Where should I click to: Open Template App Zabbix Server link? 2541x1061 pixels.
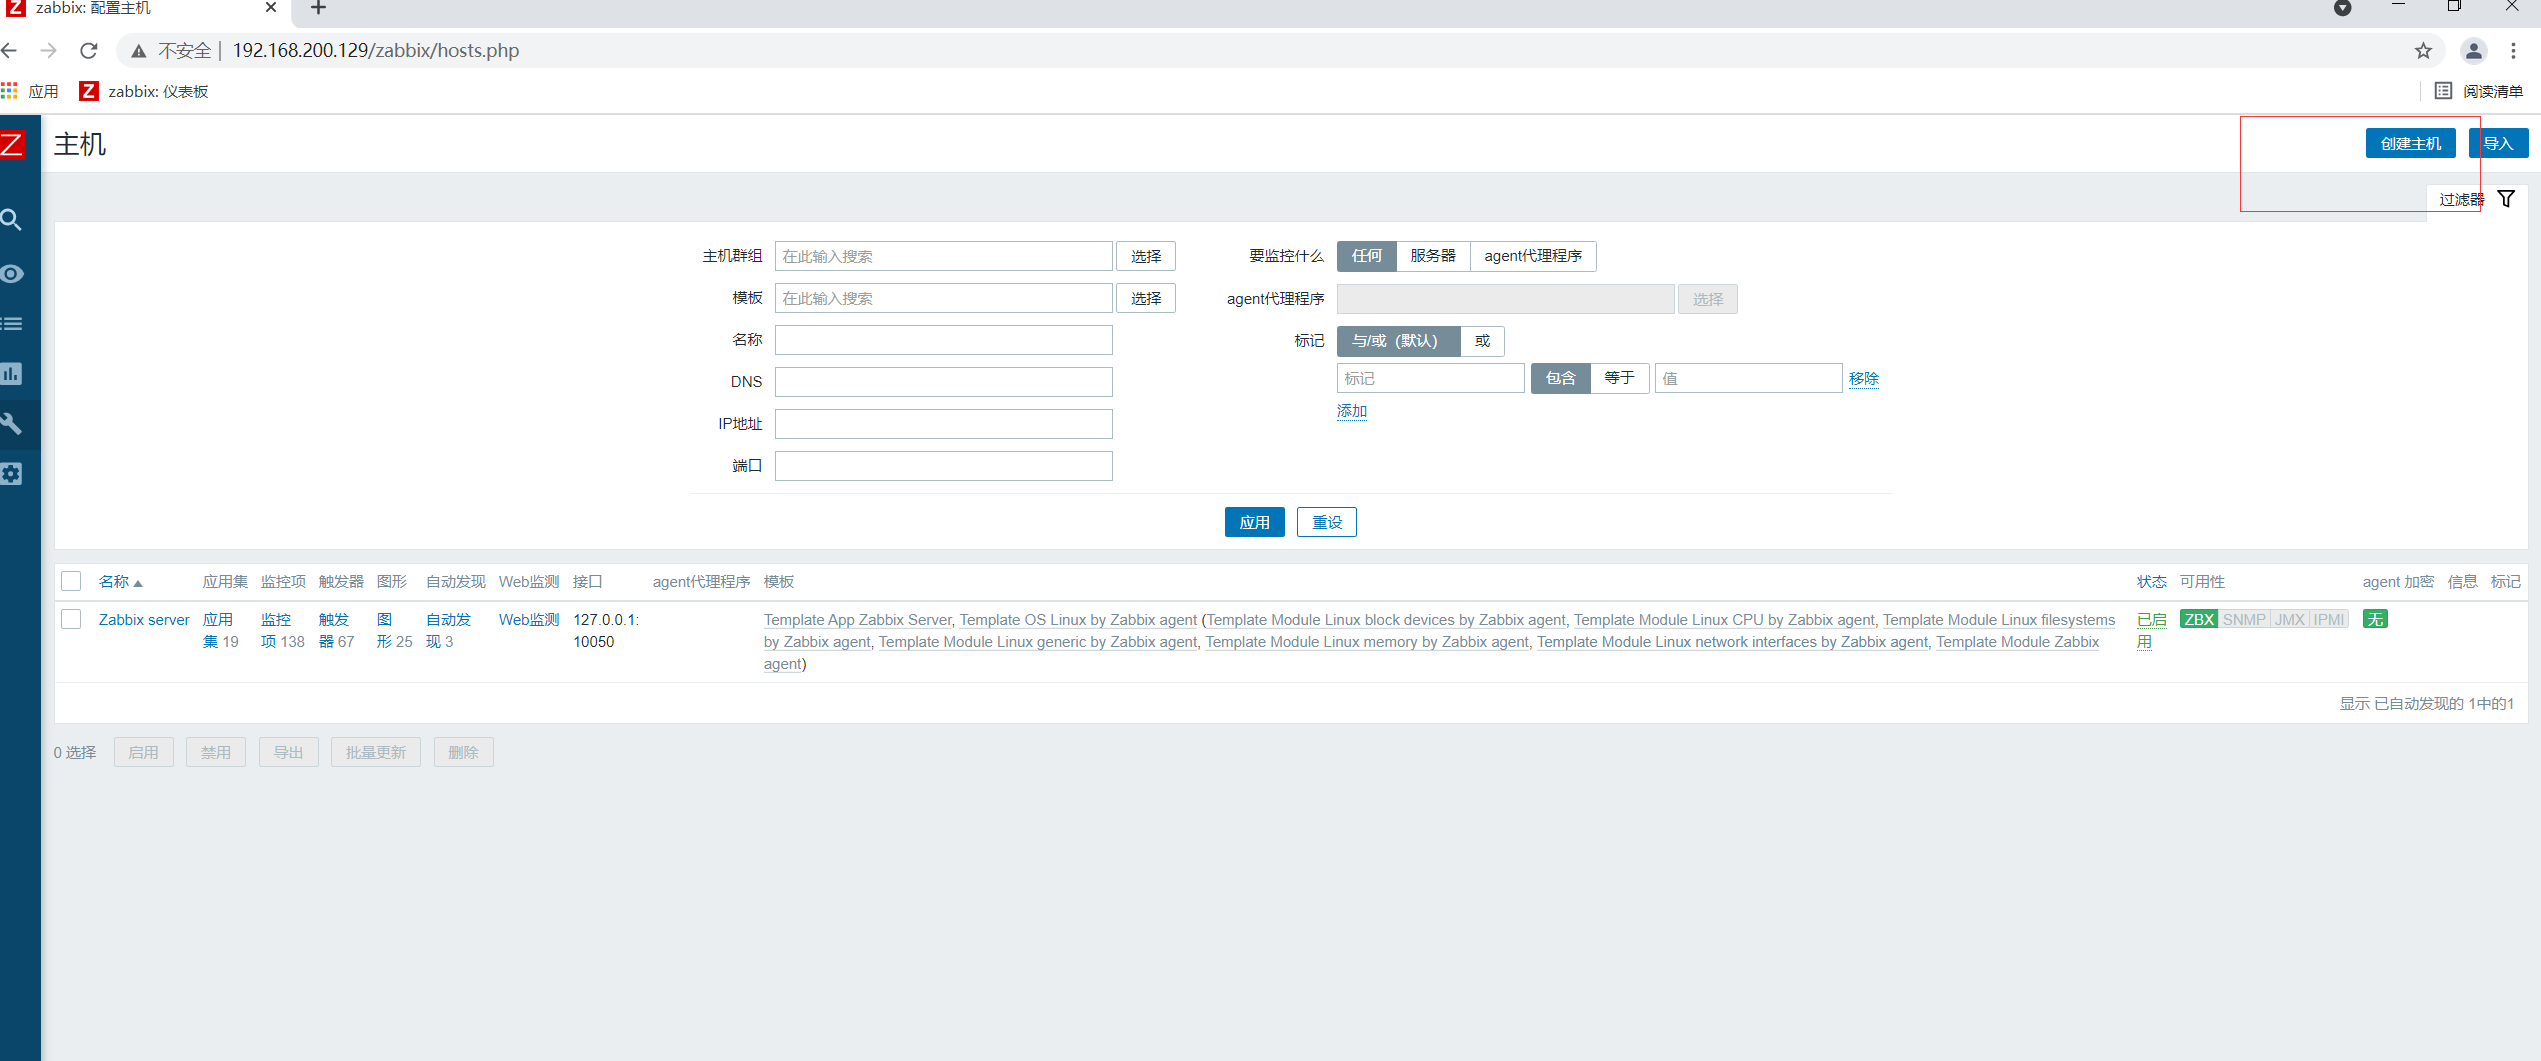(x=857, y=619)
